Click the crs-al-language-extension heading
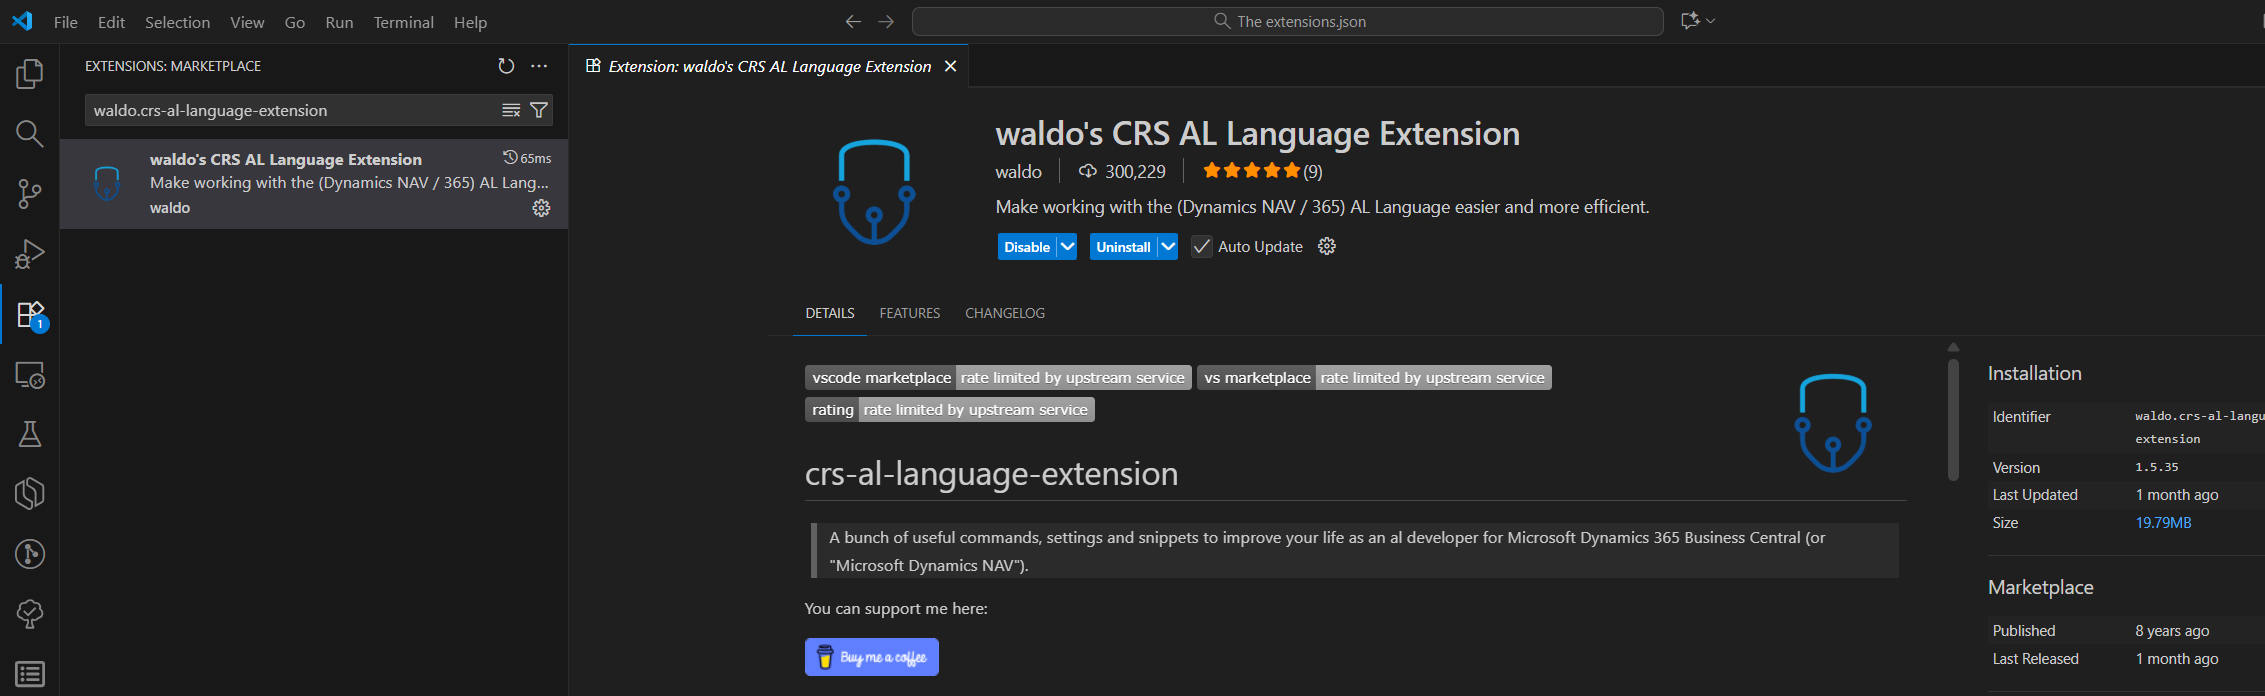Image resolution: width=2265 pixels, height=696 pixels. click(991, 473)
